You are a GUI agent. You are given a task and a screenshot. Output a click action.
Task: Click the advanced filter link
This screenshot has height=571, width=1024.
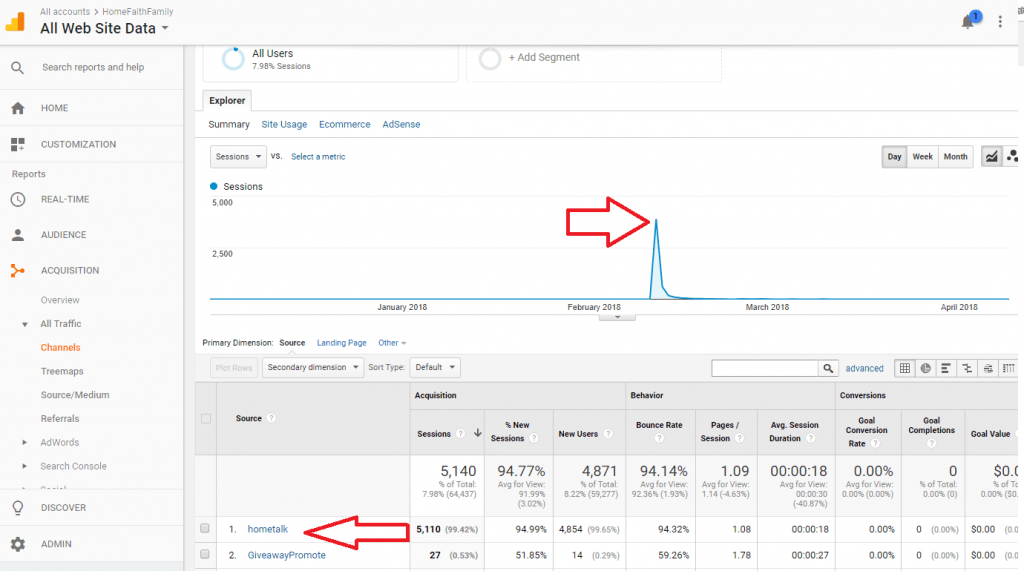coord(864,368)
